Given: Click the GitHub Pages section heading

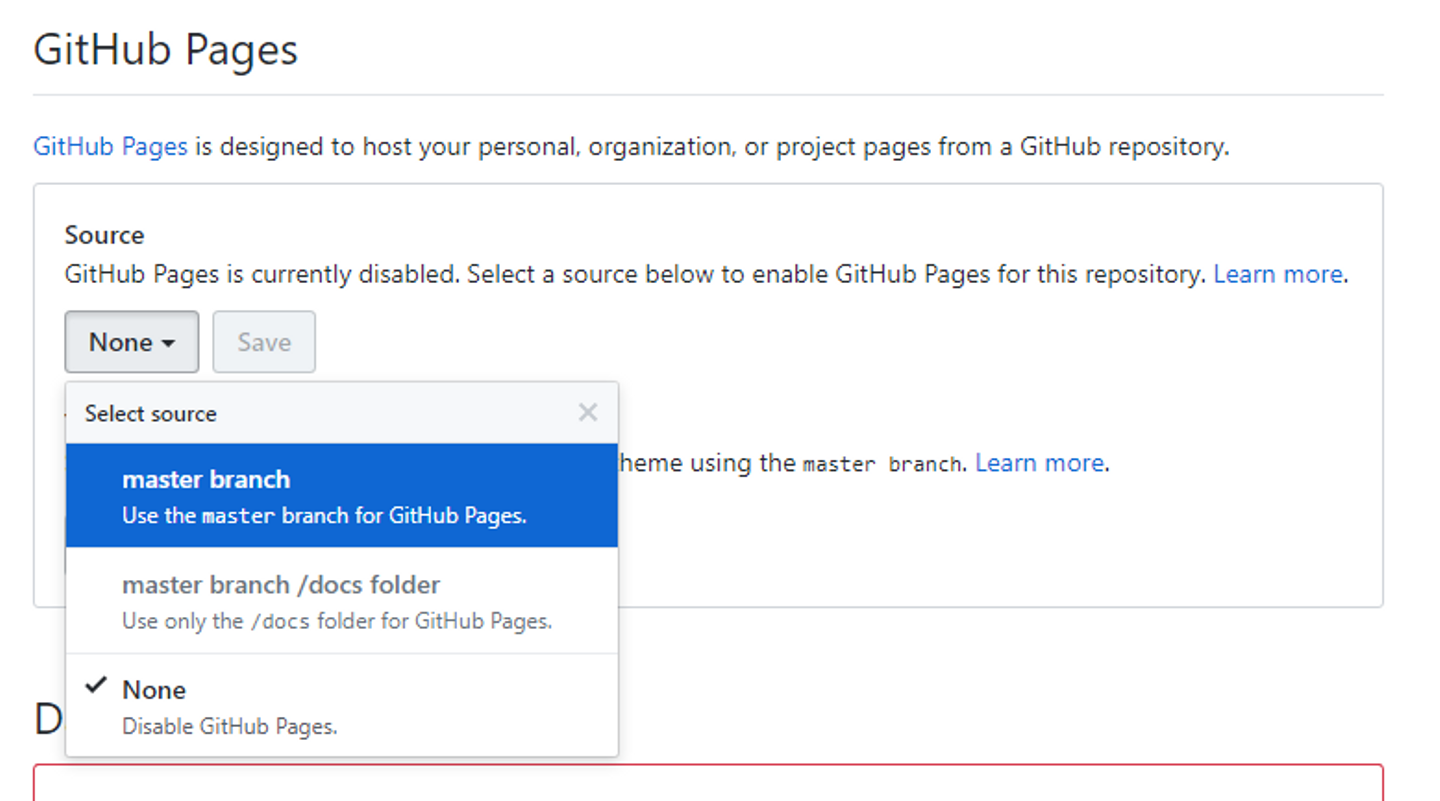Looking at the screenshot, I should [x=166, y=50].
